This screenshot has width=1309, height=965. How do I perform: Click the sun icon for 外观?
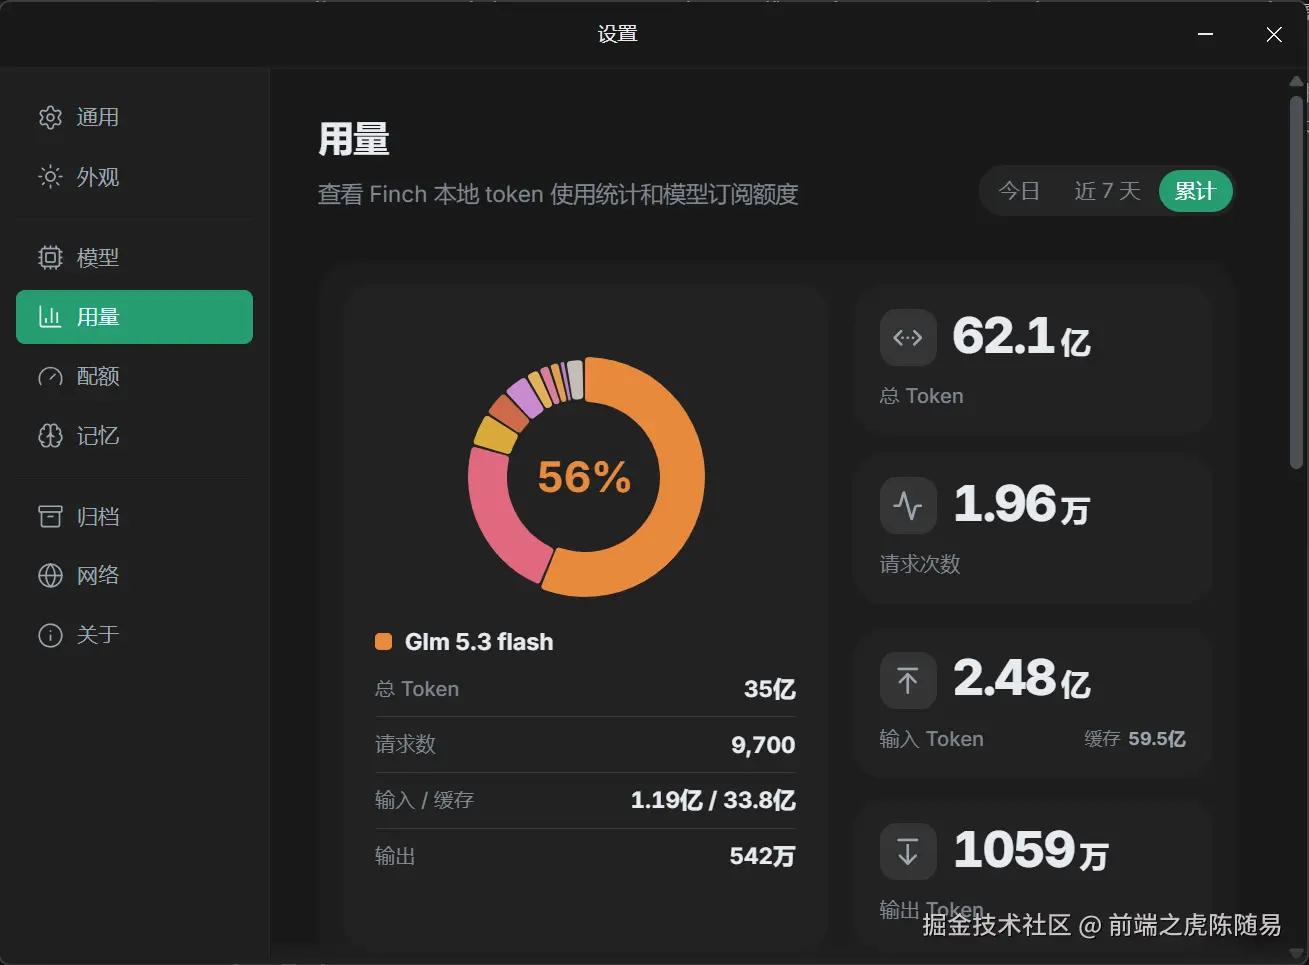[x=50, y=177]
